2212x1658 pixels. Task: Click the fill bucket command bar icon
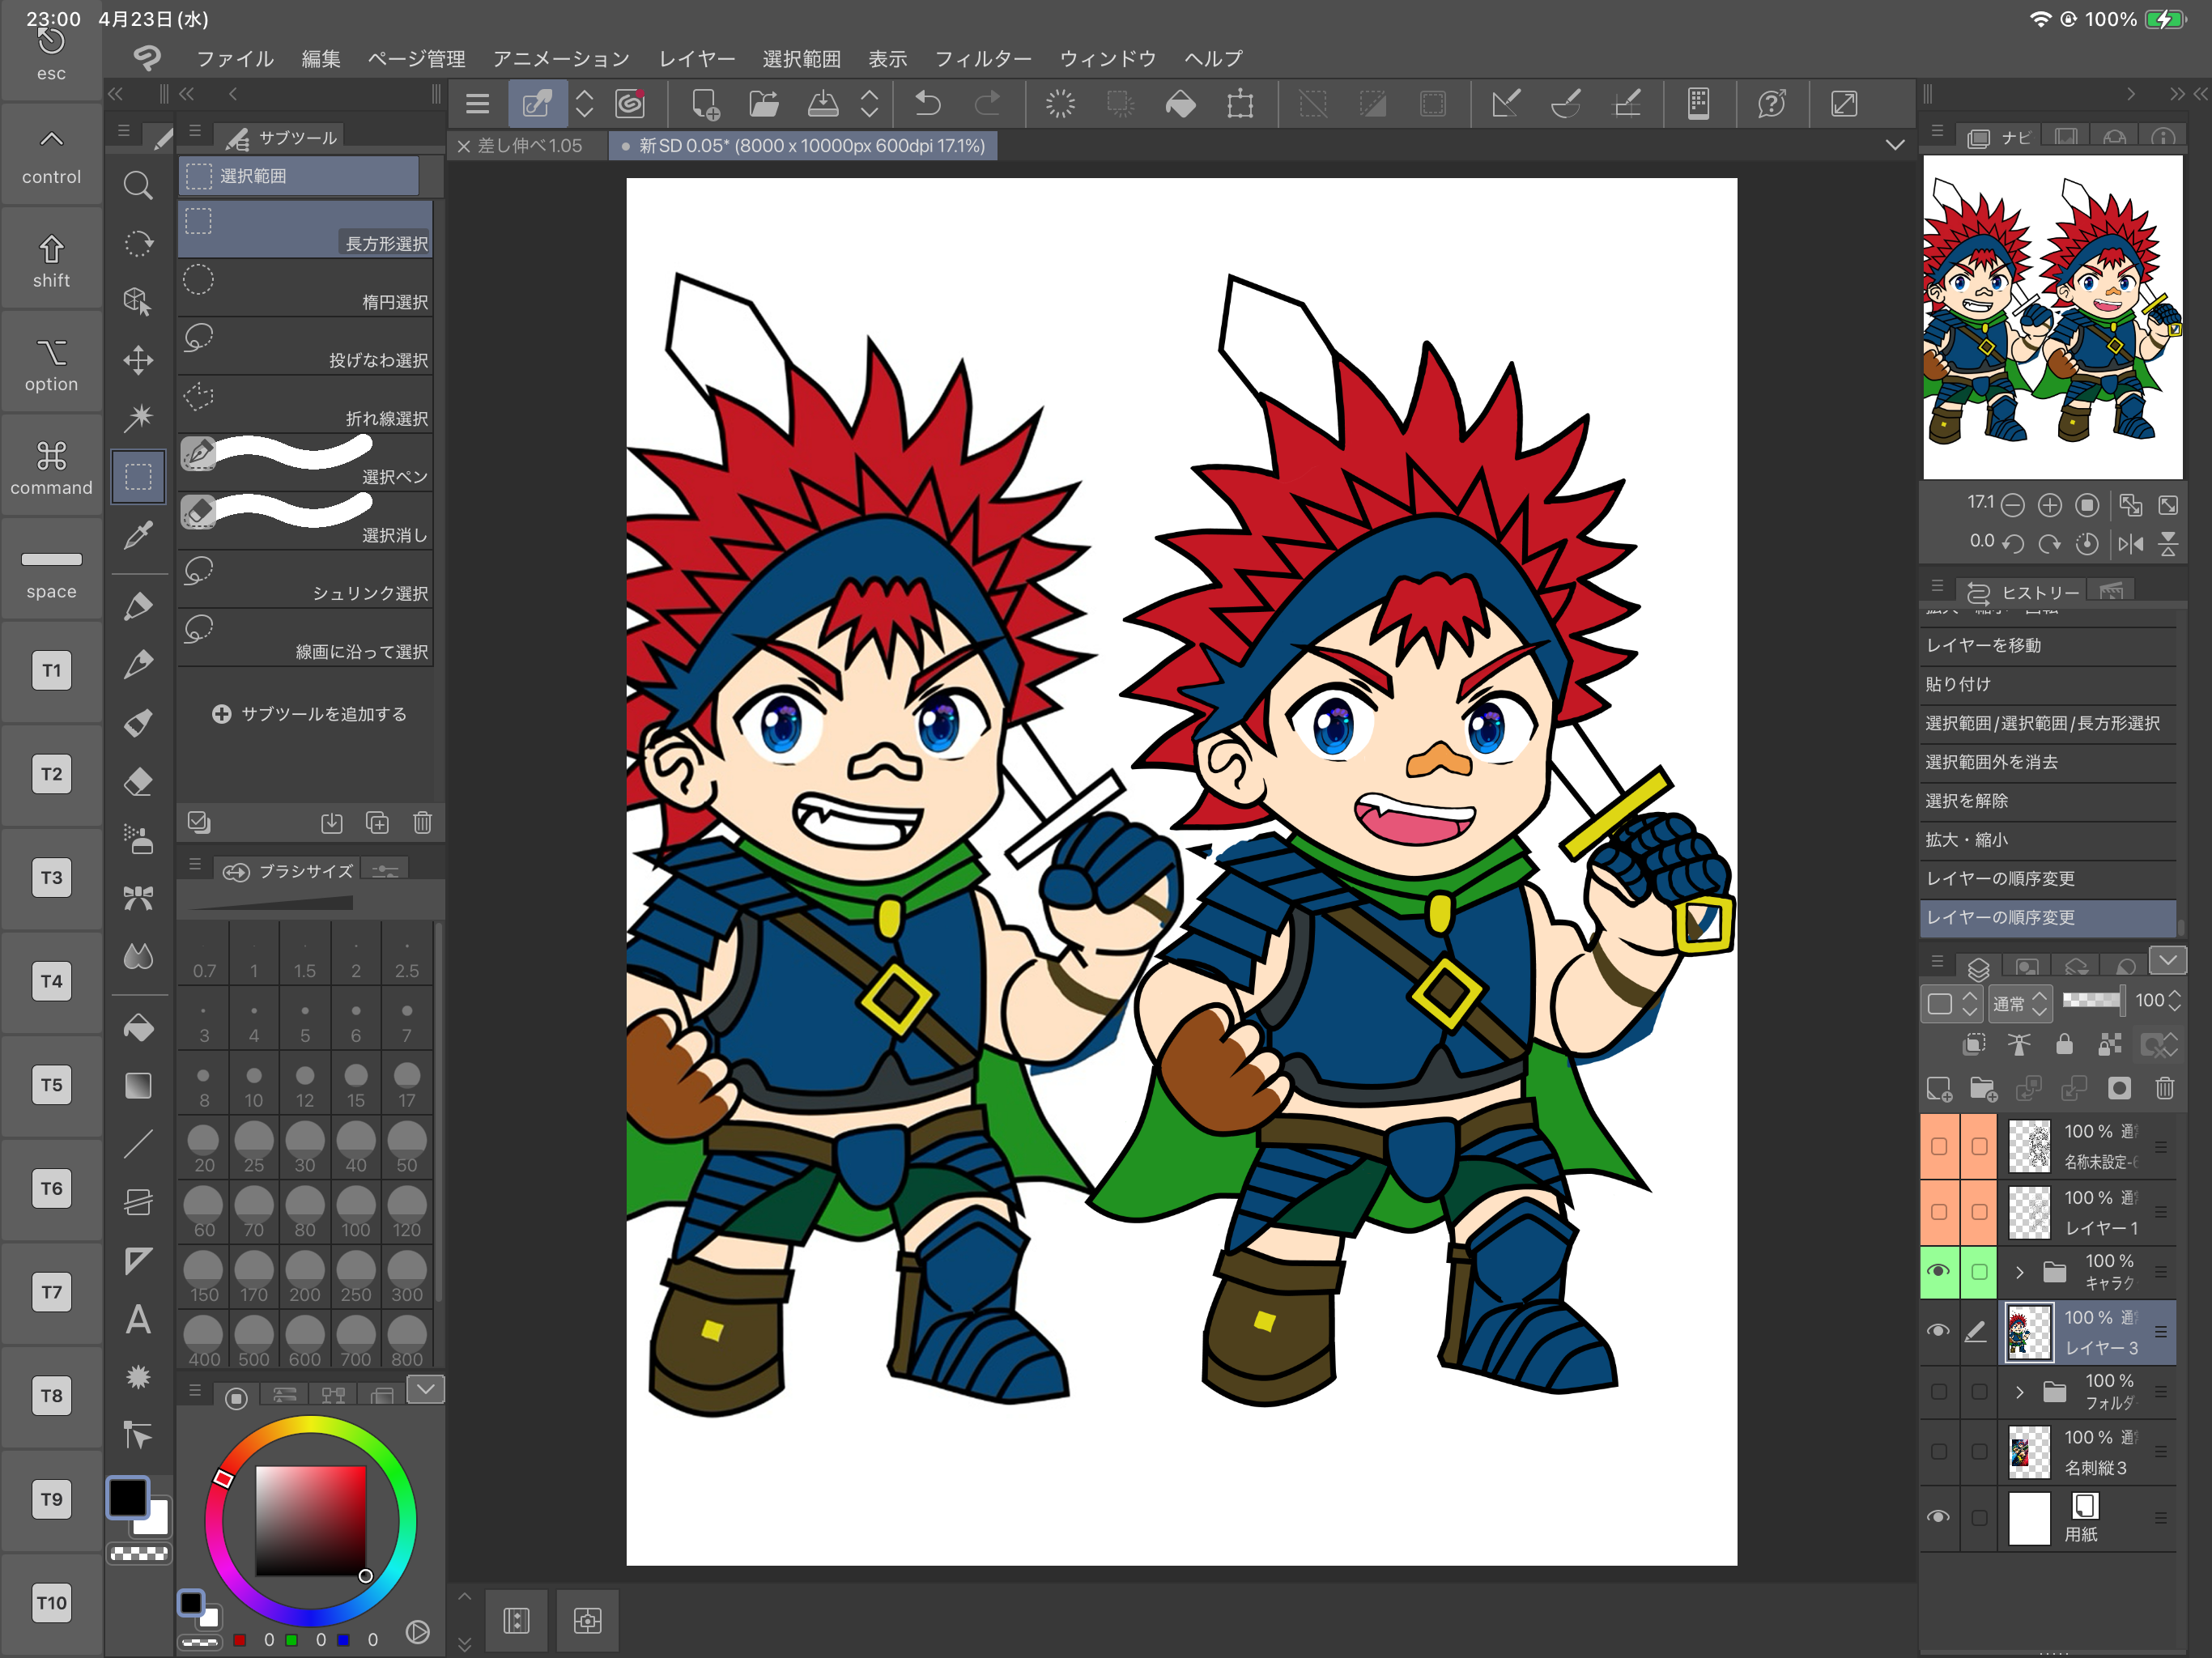(x=1181, y=104)
